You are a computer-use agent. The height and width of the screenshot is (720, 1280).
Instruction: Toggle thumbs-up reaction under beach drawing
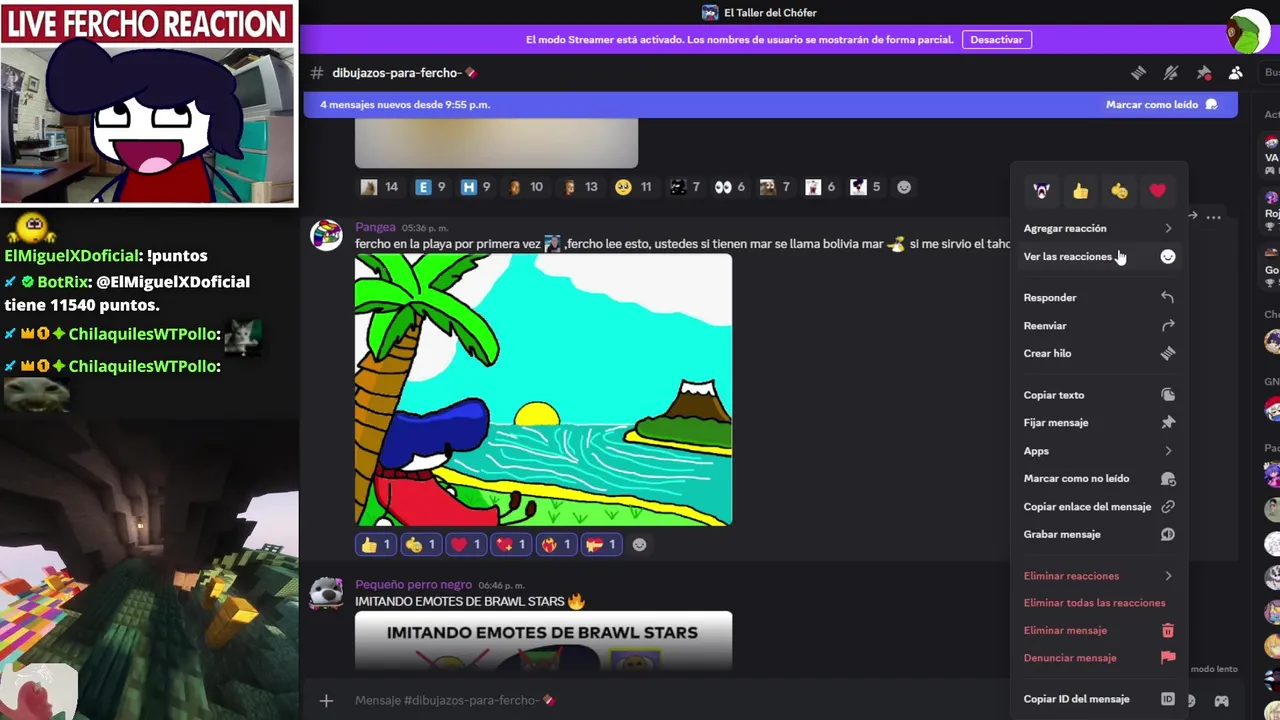376,545
